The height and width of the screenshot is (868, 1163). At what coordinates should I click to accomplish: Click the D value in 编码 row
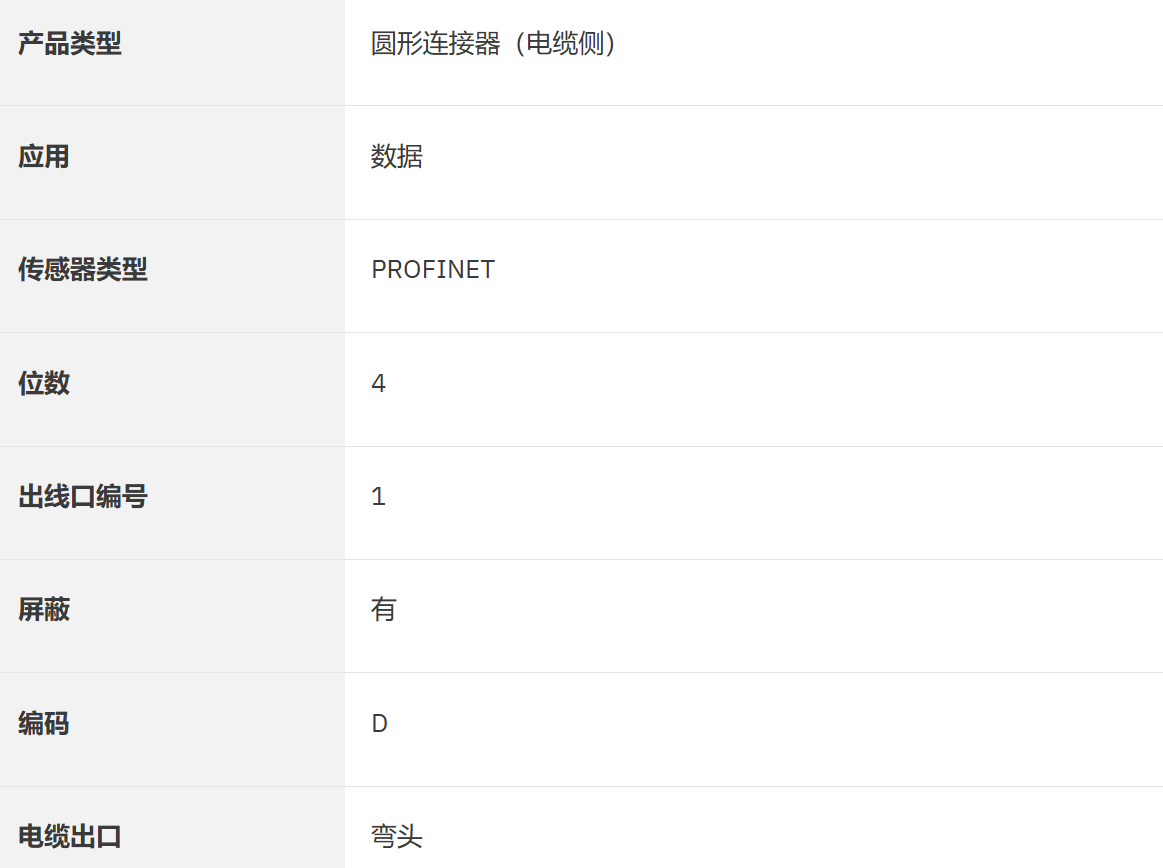[379, 723]
